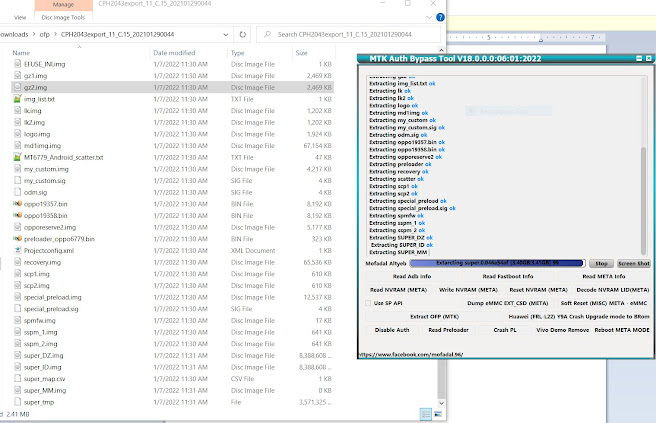Select the img_list.txt file icon
This screenshot has width=656, height=423.
(17, 99)
